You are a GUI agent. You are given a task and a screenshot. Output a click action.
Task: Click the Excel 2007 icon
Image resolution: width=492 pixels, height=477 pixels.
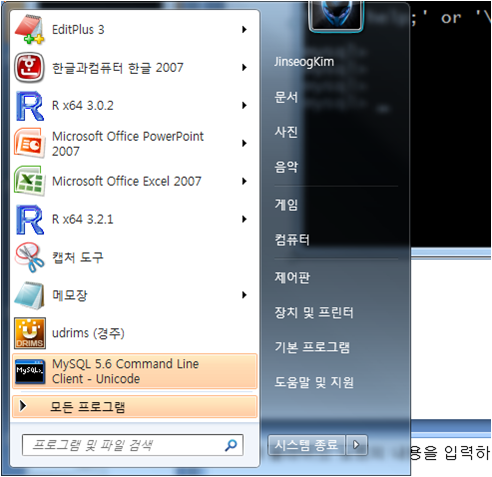29,181
